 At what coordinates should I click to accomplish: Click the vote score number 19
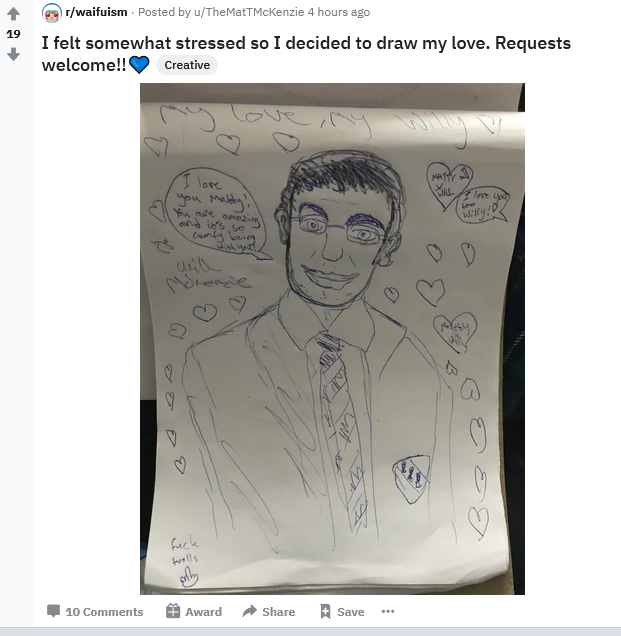(13, 34)
